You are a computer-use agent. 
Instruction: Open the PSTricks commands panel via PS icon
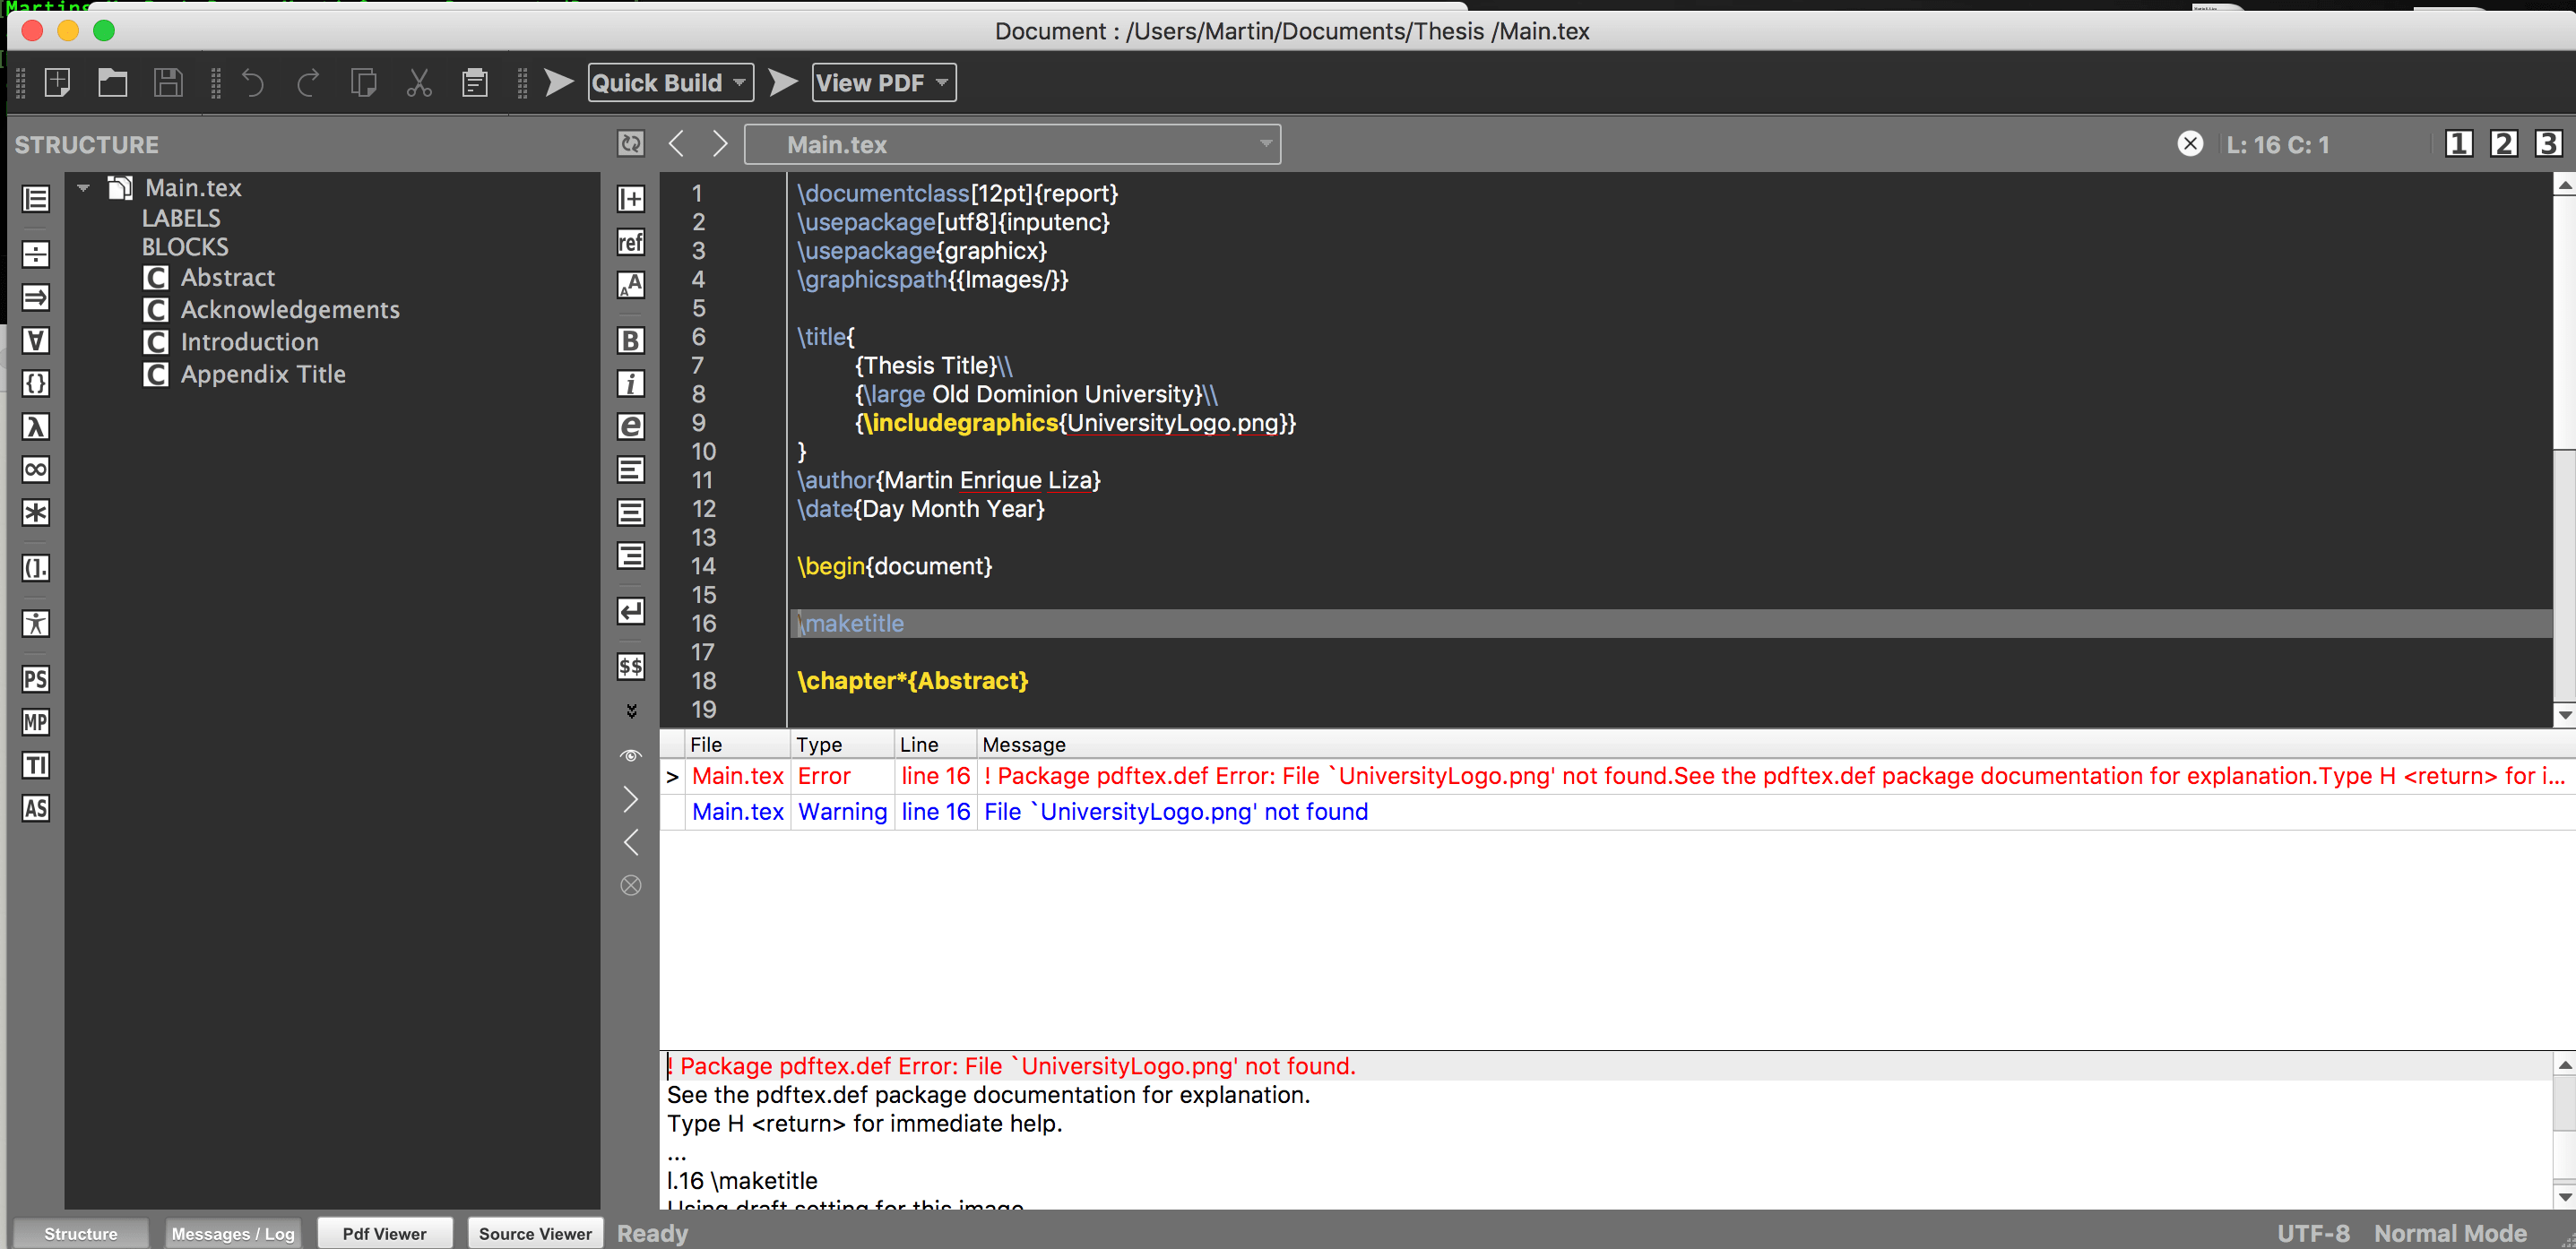35,679
